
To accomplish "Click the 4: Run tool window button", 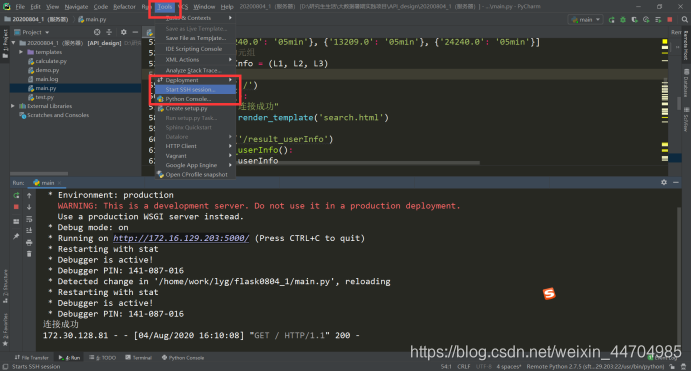I will [69, 358].
